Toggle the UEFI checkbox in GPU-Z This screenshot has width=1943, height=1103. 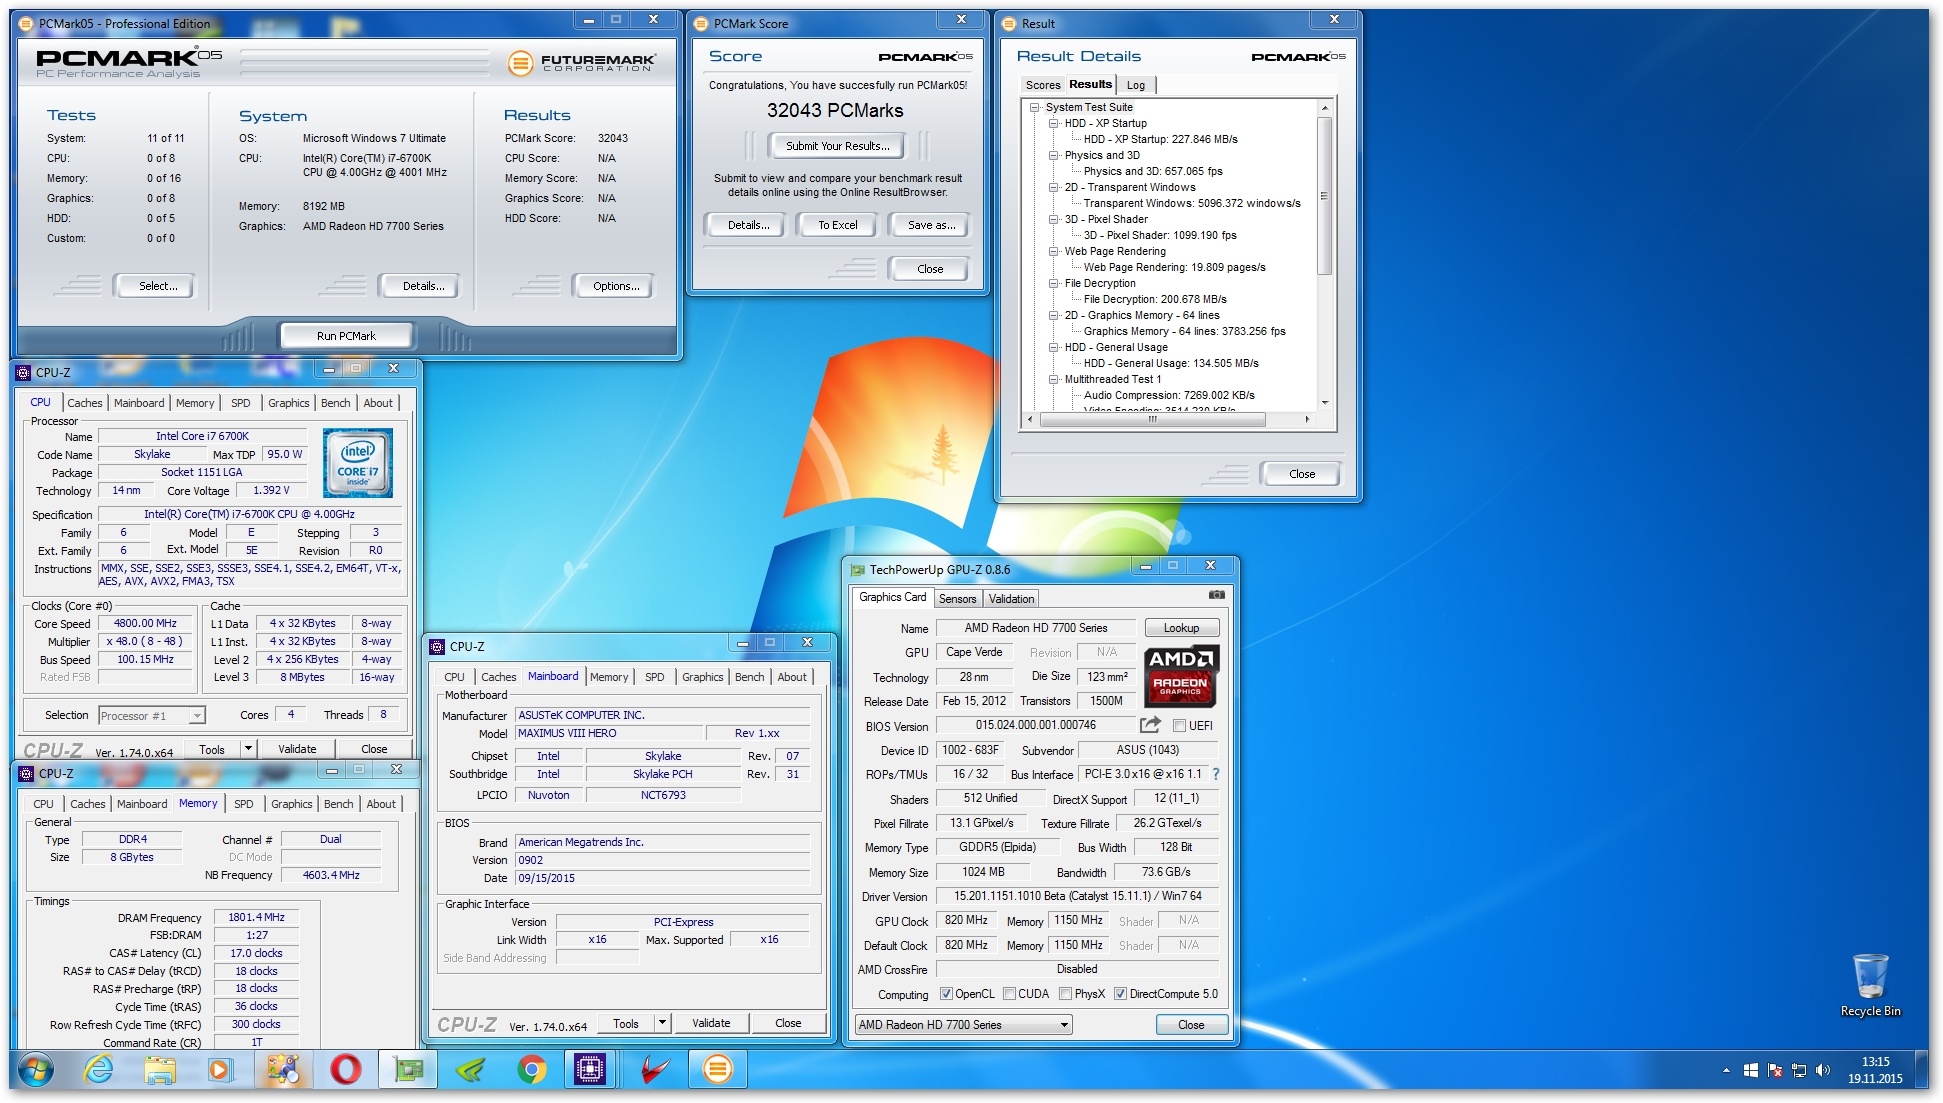pyautogui.click(x=1179, y=726)
